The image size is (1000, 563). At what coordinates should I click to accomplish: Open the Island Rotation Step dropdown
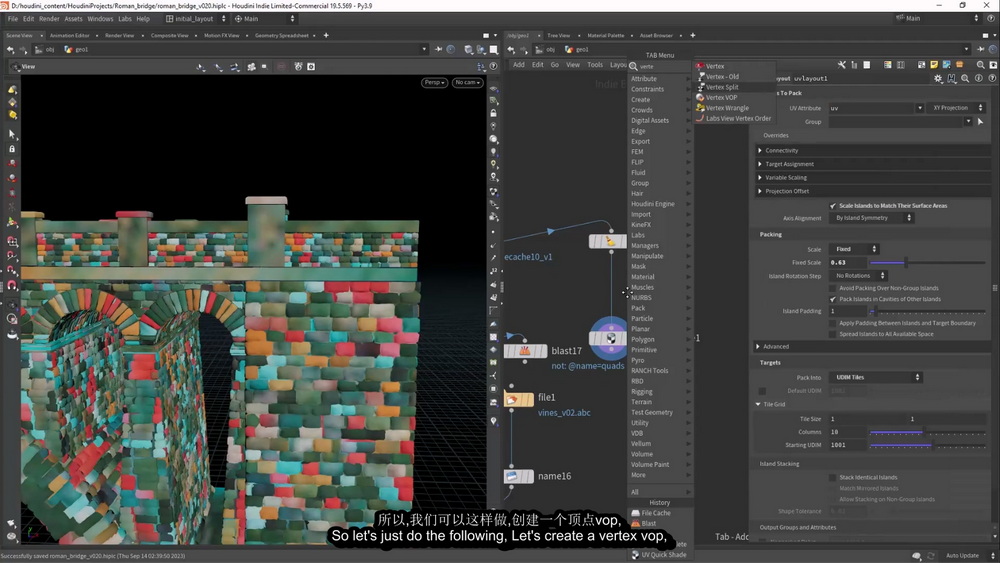[x=858, y=275]
